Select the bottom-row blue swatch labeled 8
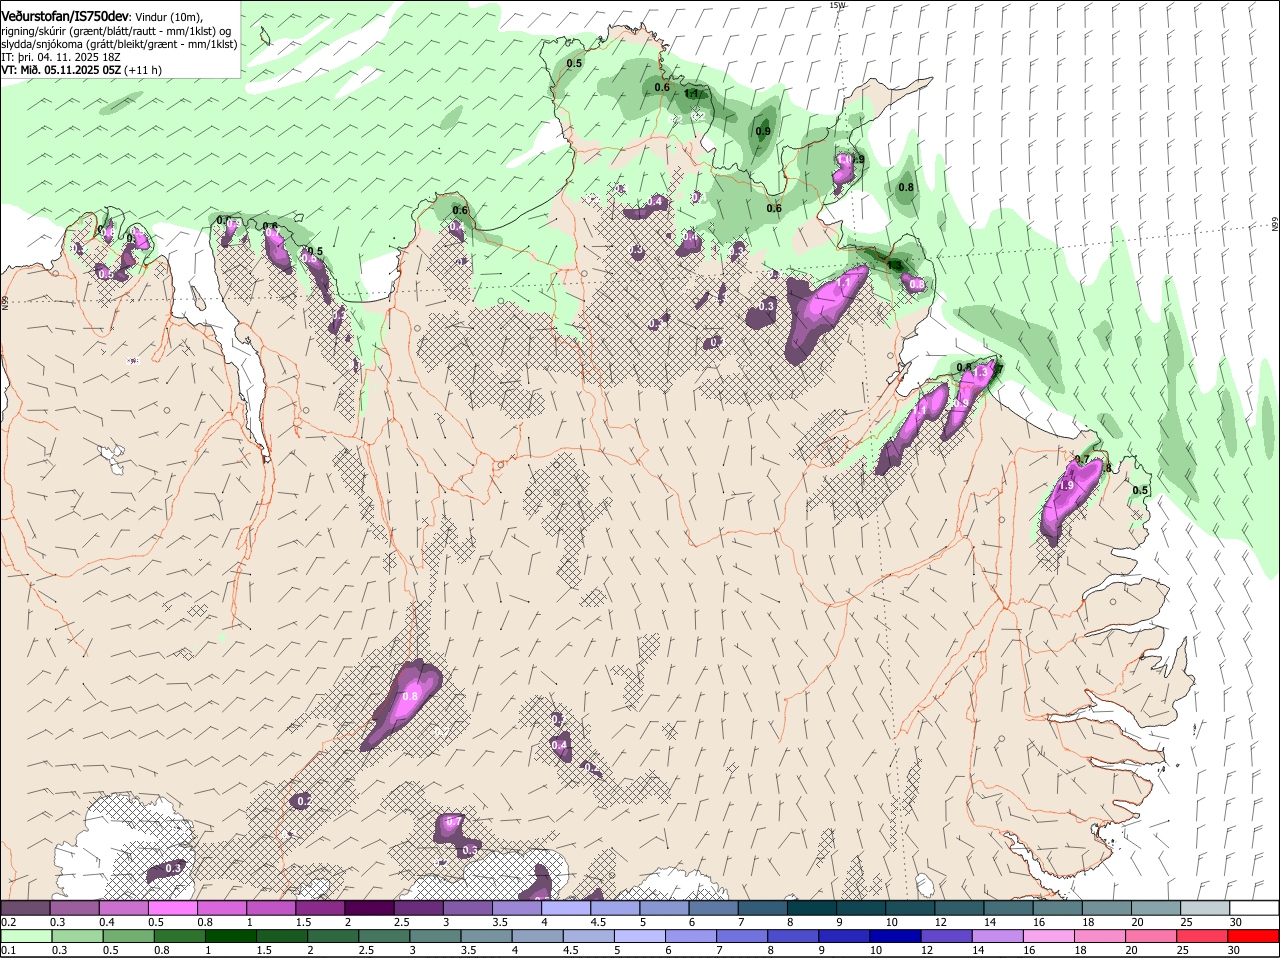Viewport: 1280px width, 958px height. click(x=792, y=936)
